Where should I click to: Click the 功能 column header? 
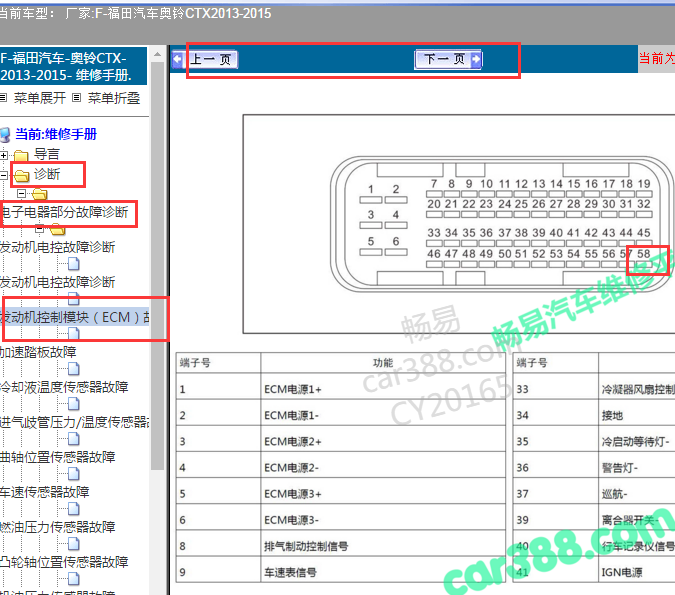(x=383, y=363)
